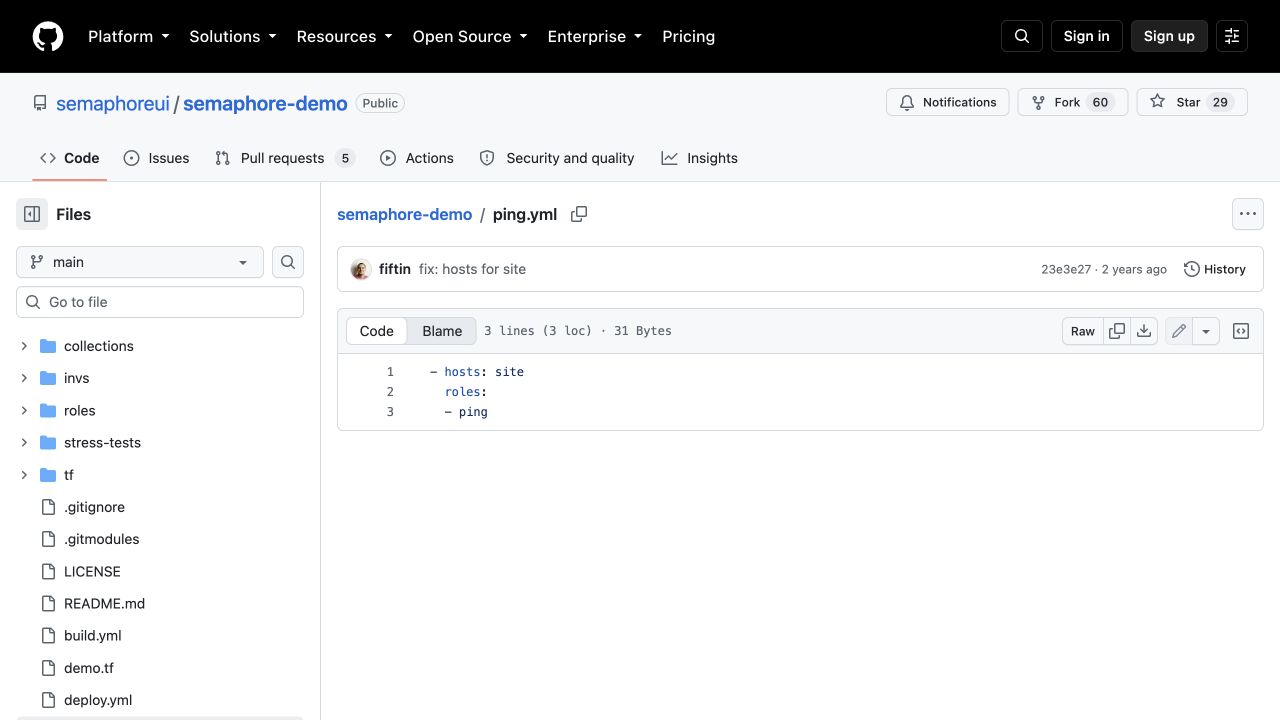Open the LICENSE file in the tree
1280x720 pixels.
(x=92, y=571)
